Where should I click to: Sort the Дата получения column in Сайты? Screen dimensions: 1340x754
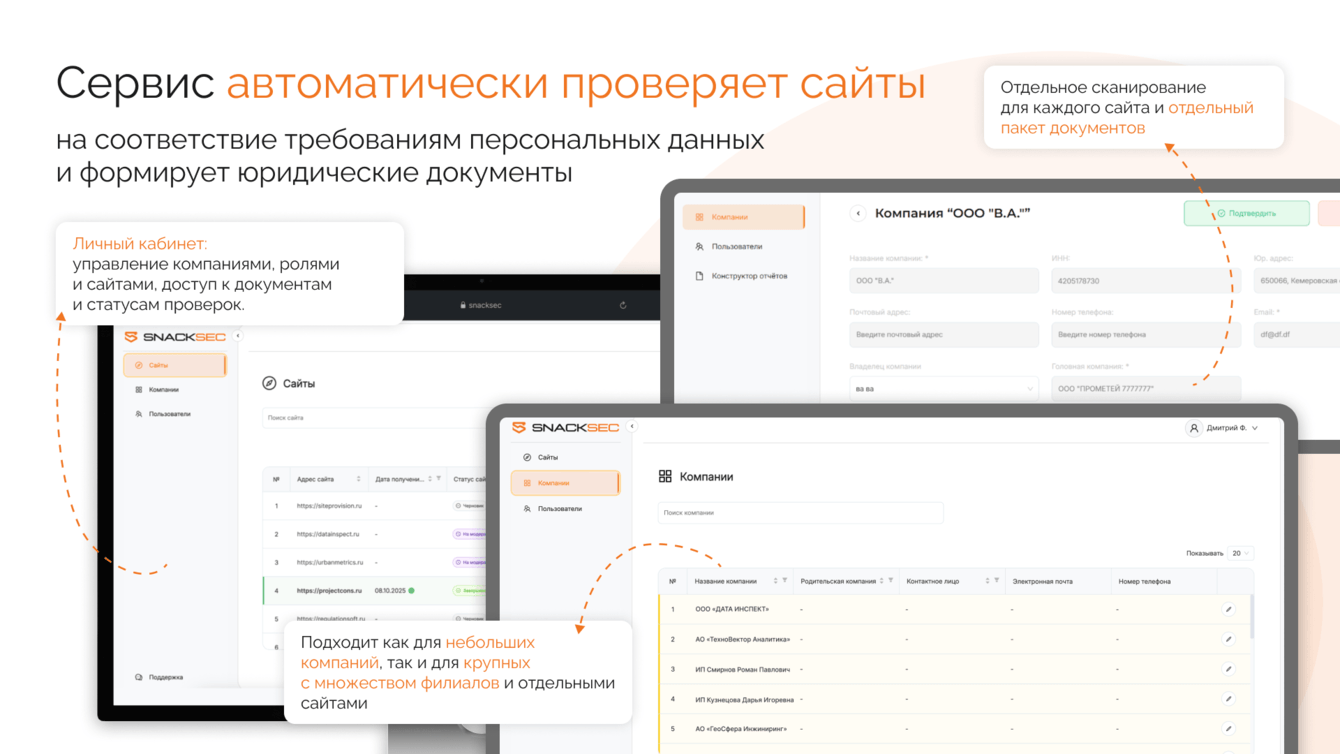point(430,479)
